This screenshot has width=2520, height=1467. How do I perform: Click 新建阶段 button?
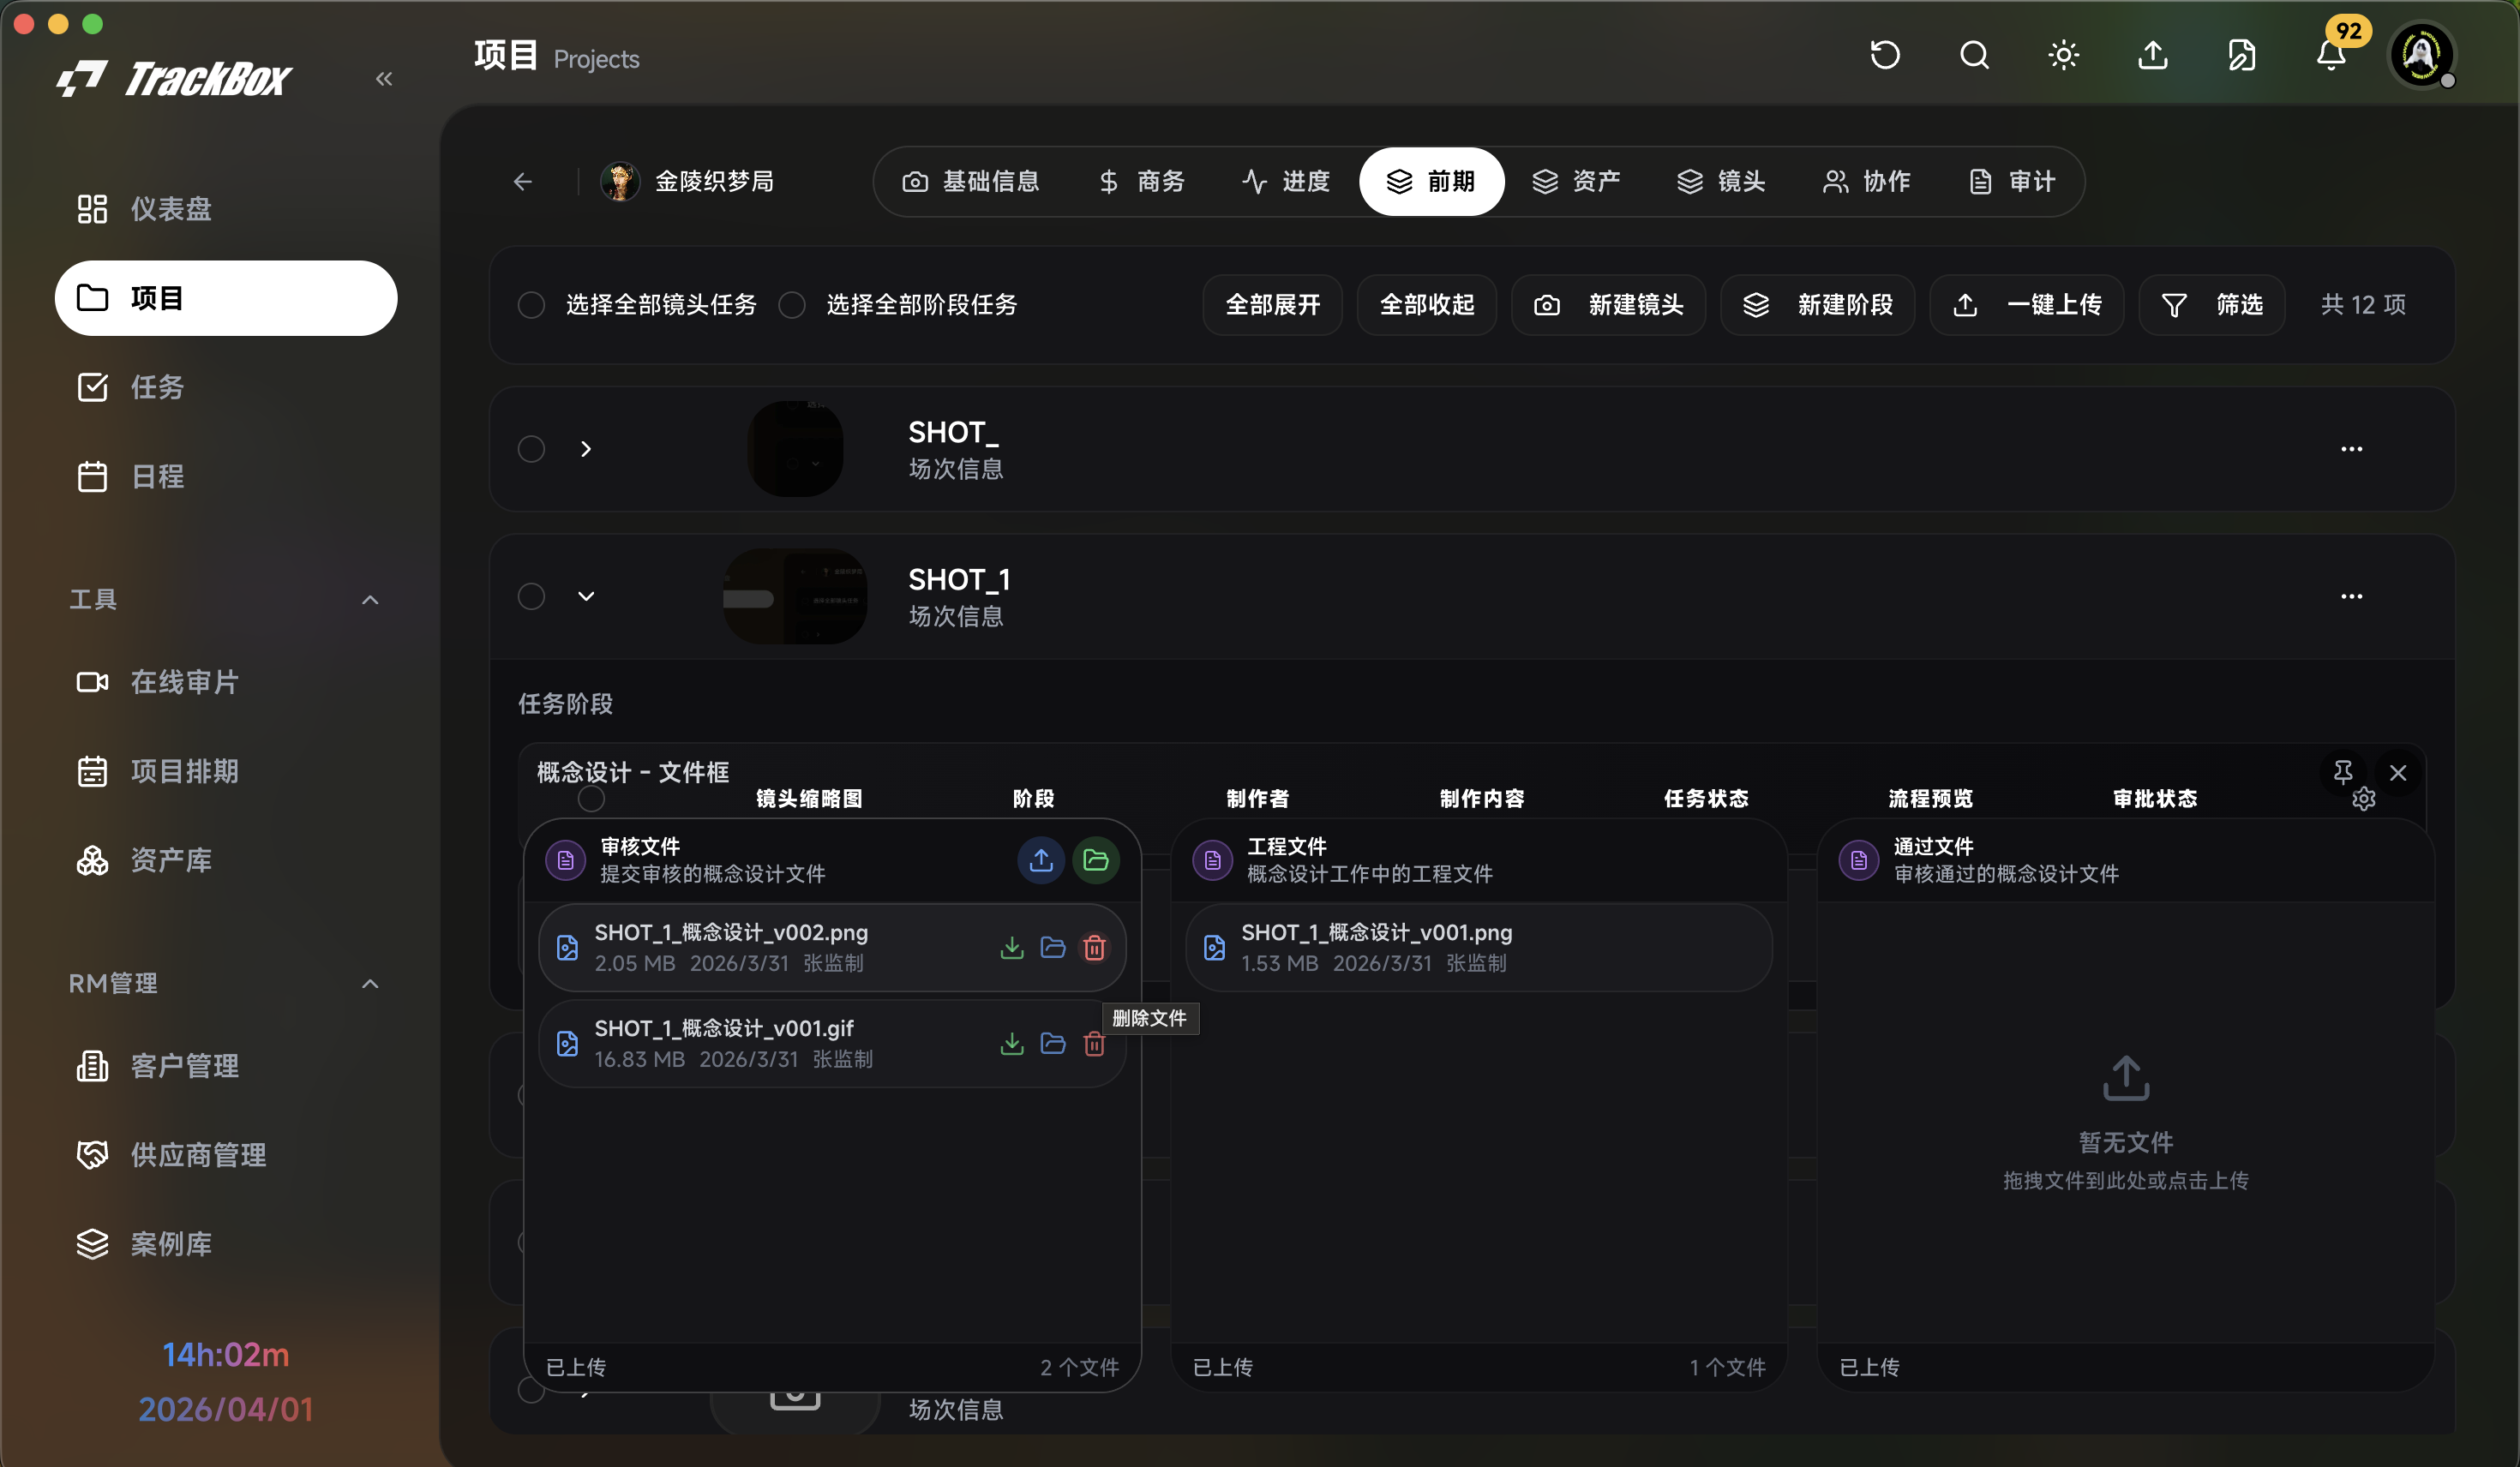tap(1818, 305)
